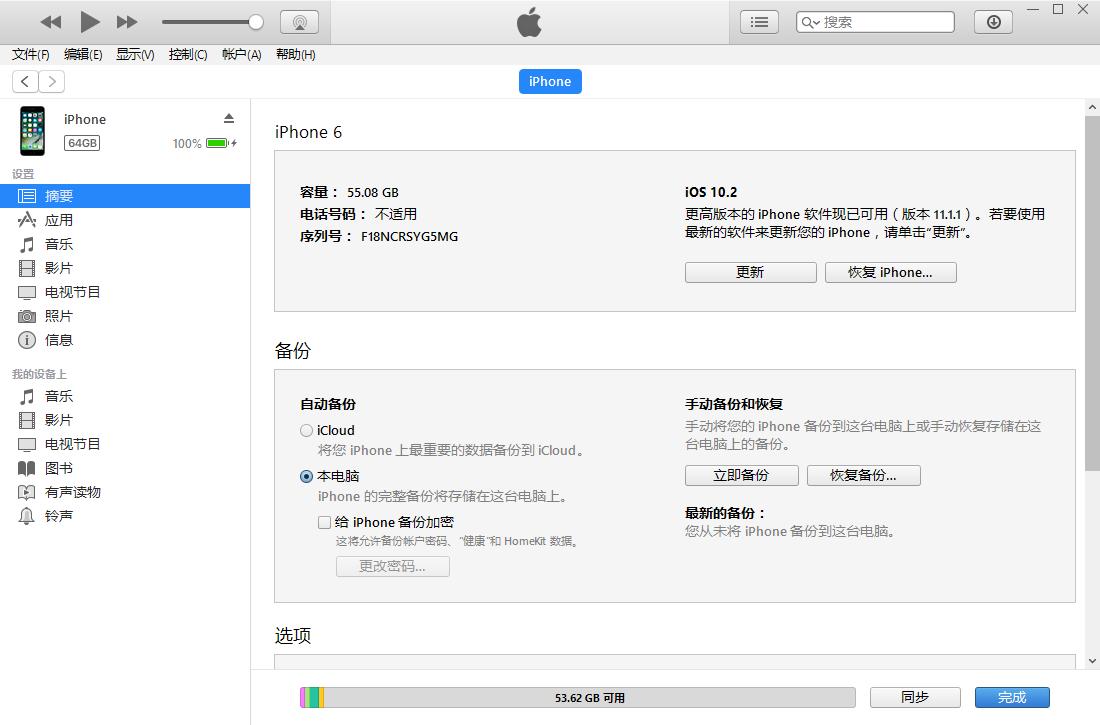Viewport: 1100px width, 725px height.
Task: Switch to the iPhone tab
Action: point(549,81)
